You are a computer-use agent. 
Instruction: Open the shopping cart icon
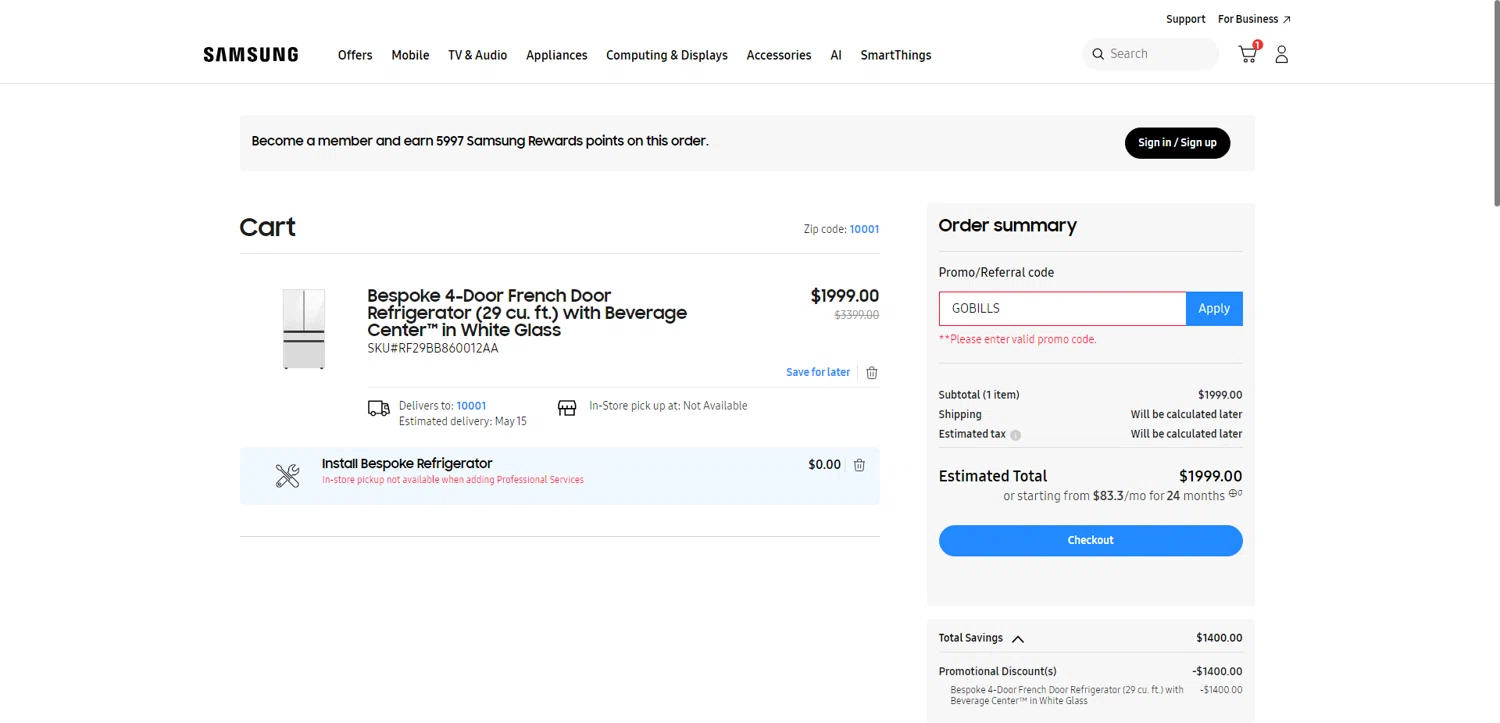[1248, 54]
